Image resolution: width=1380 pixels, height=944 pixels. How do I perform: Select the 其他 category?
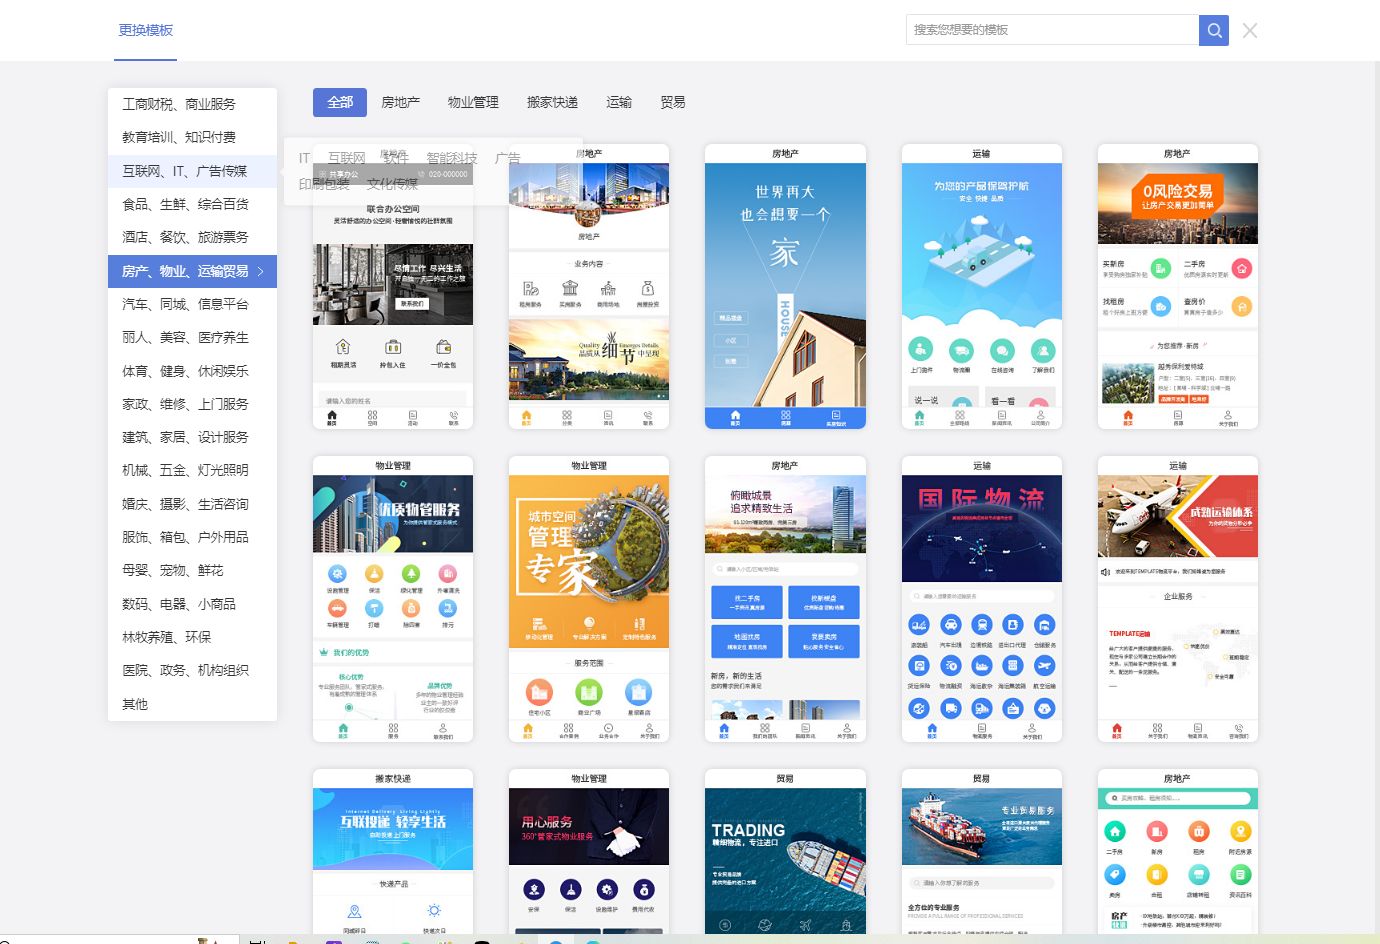192,704
